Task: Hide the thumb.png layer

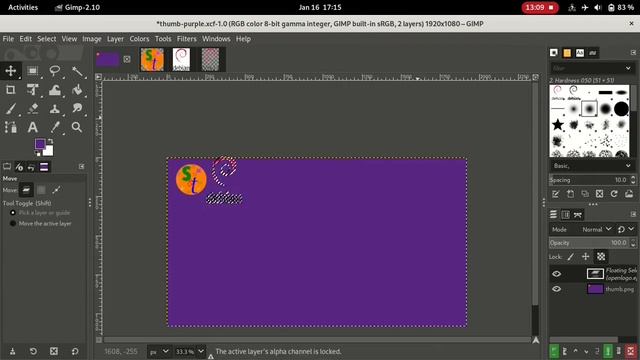Action: tap(556, 289)
